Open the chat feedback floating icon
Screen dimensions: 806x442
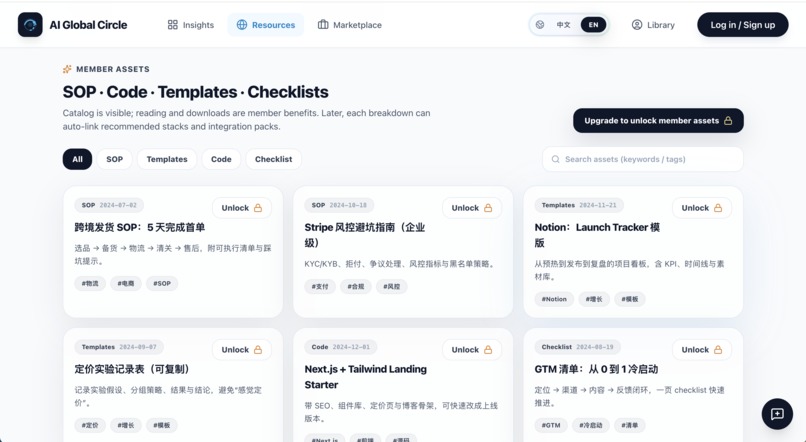(777, 414)
